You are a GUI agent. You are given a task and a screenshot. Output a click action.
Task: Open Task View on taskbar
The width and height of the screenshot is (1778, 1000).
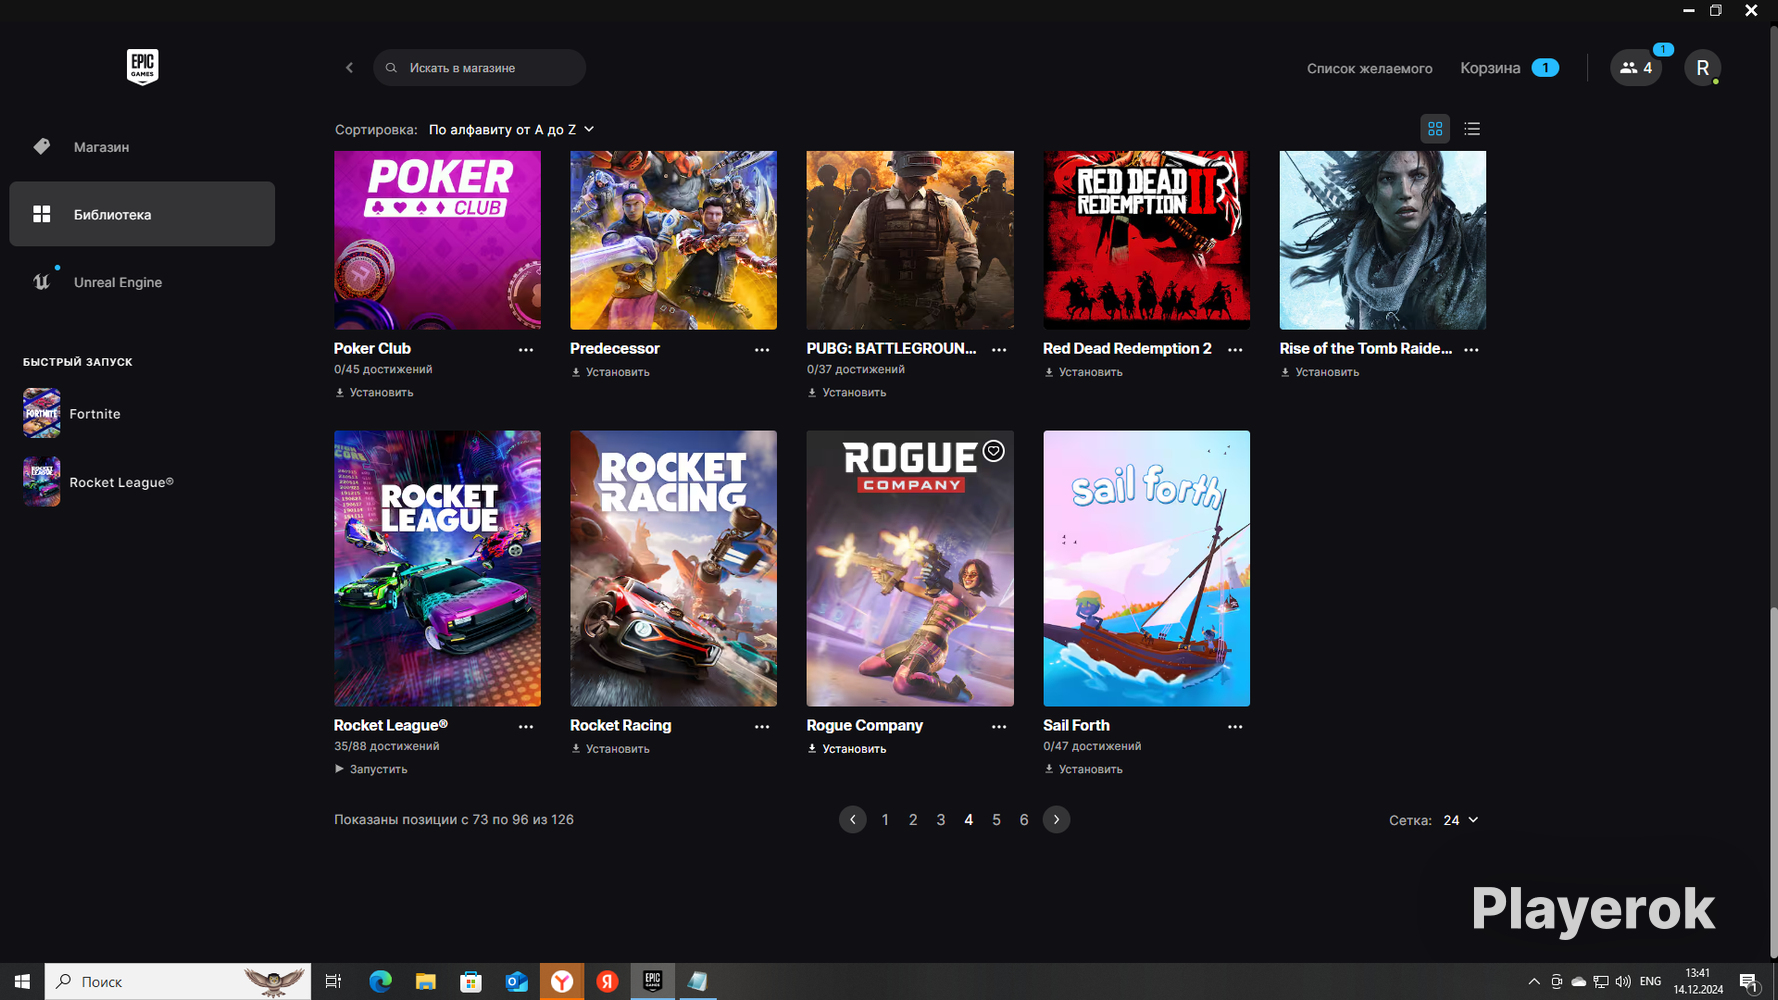(x=333, y=982)
